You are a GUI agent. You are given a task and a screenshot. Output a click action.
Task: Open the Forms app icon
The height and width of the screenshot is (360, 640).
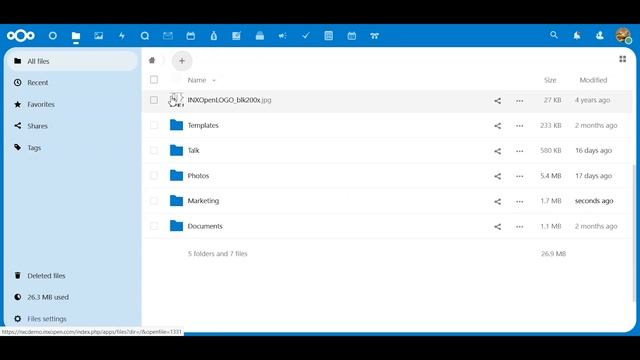329,36
